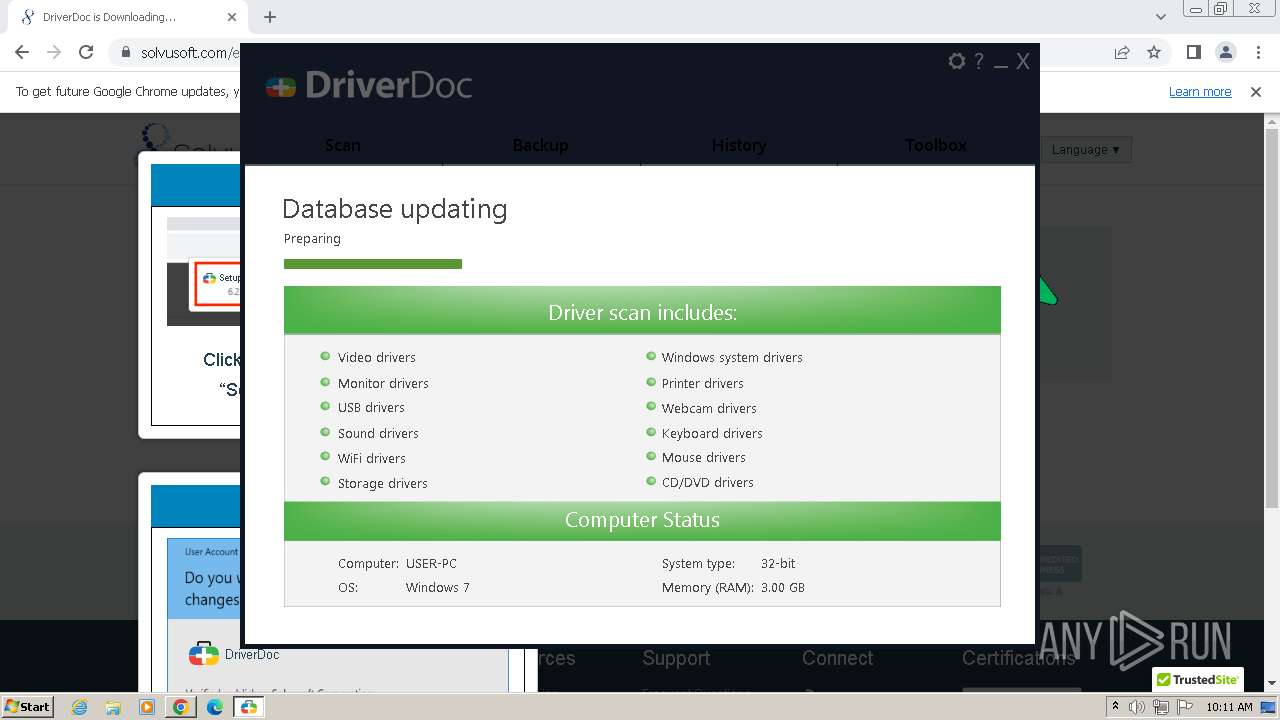
Task: Open Action Center flag icon
Action: [1184, 707]
